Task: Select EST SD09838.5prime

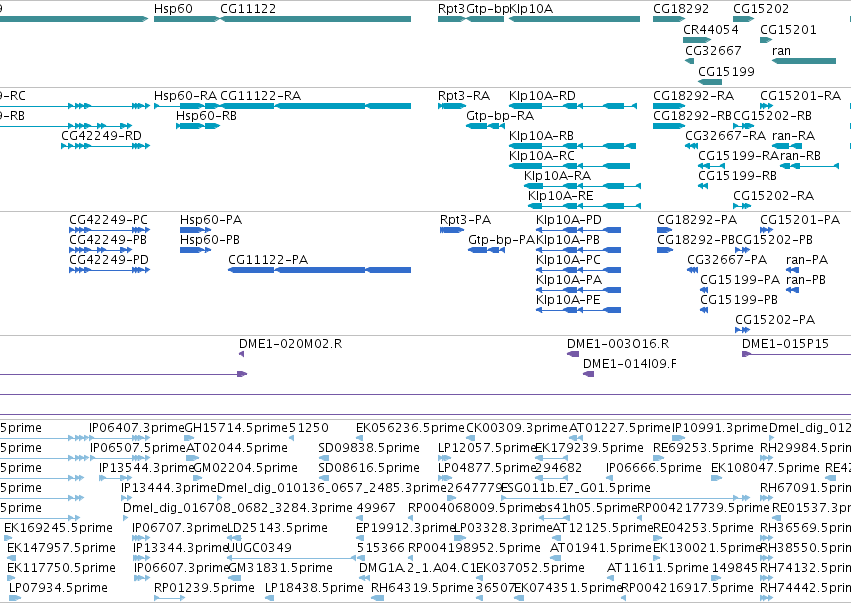Action: coord(369,448)
